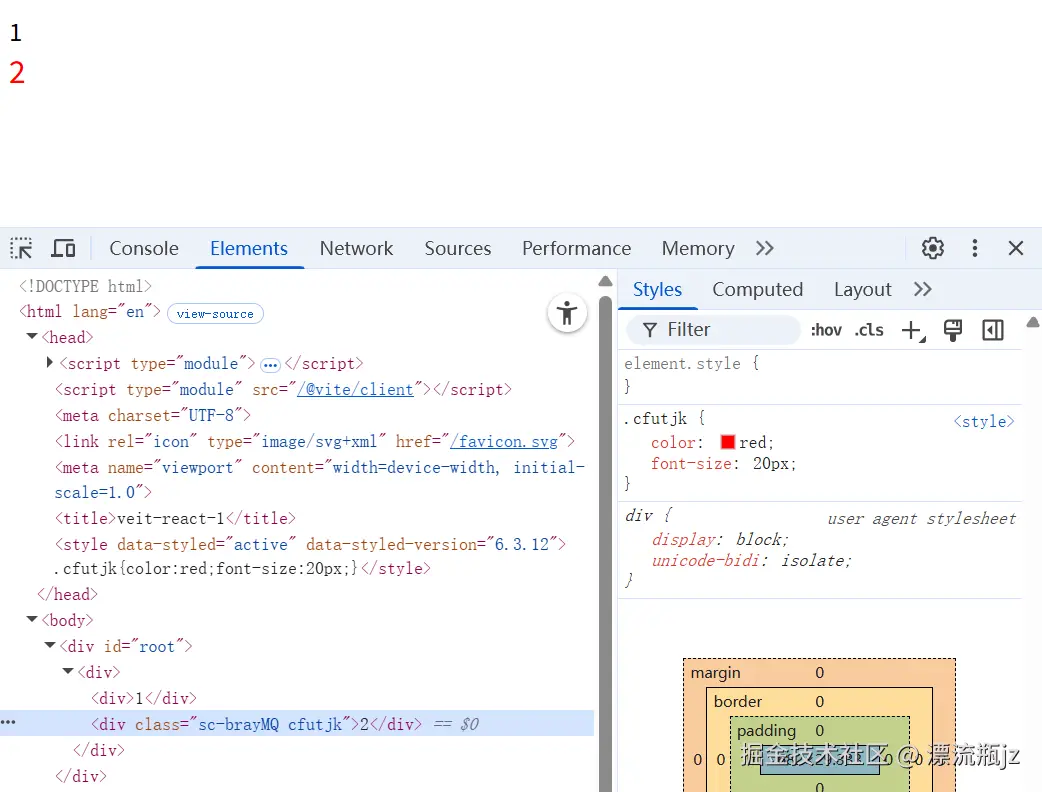This screenshot has width=1042, height=792.
Task: Click the rendering emulation brush icon
Action: point(952,329)
